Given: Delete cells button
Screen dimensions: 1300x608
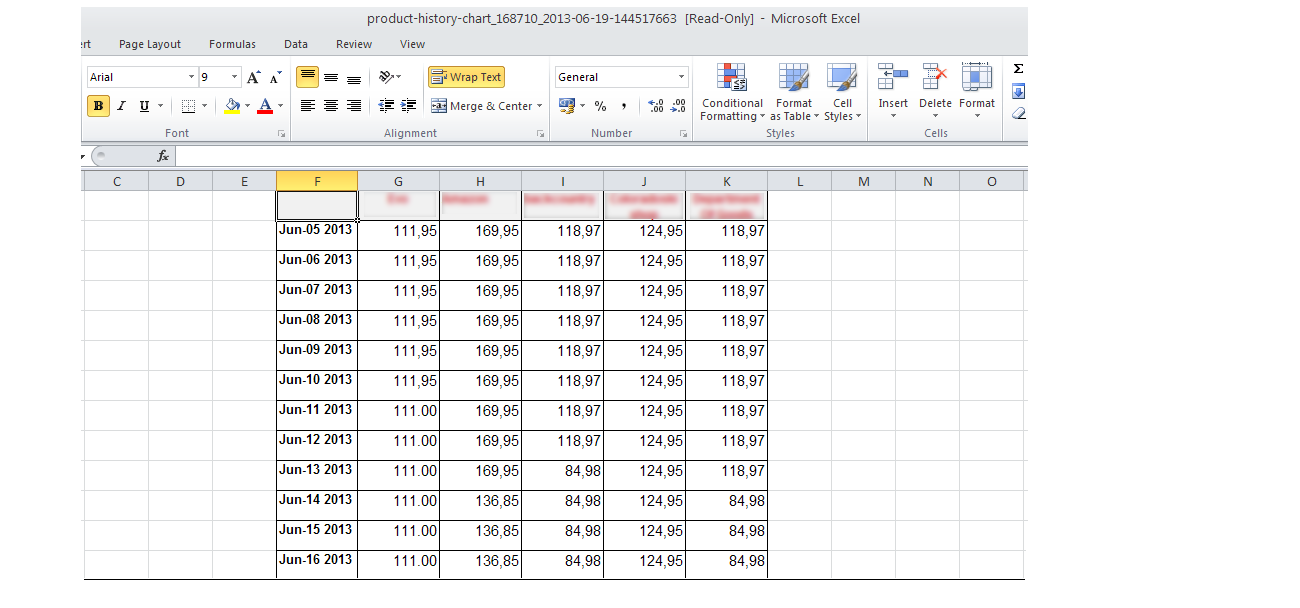Looking at the screenshot, I should pos(935,92).
